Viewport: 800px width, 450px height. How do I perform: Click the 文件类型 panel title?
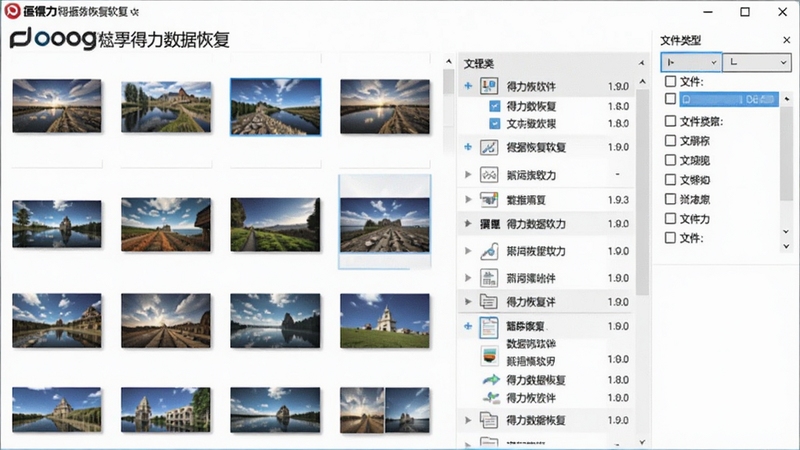pyautogui.click(x=681, y=40)
